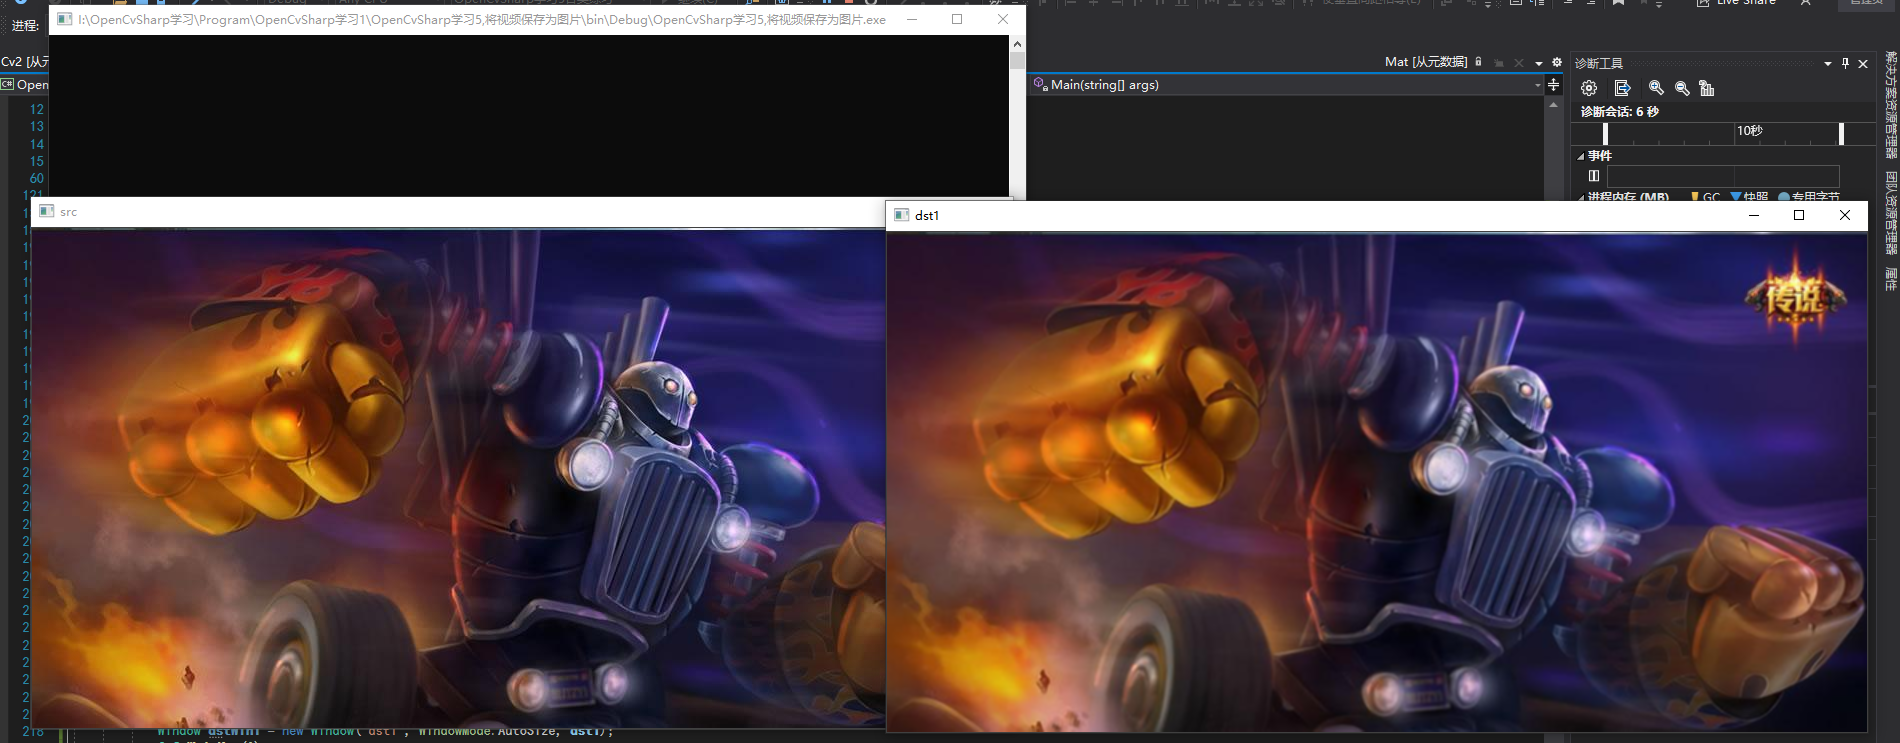Close the 诊断工具 panel
Screen dimensions: 1900x743
(x=1863, y=63)
